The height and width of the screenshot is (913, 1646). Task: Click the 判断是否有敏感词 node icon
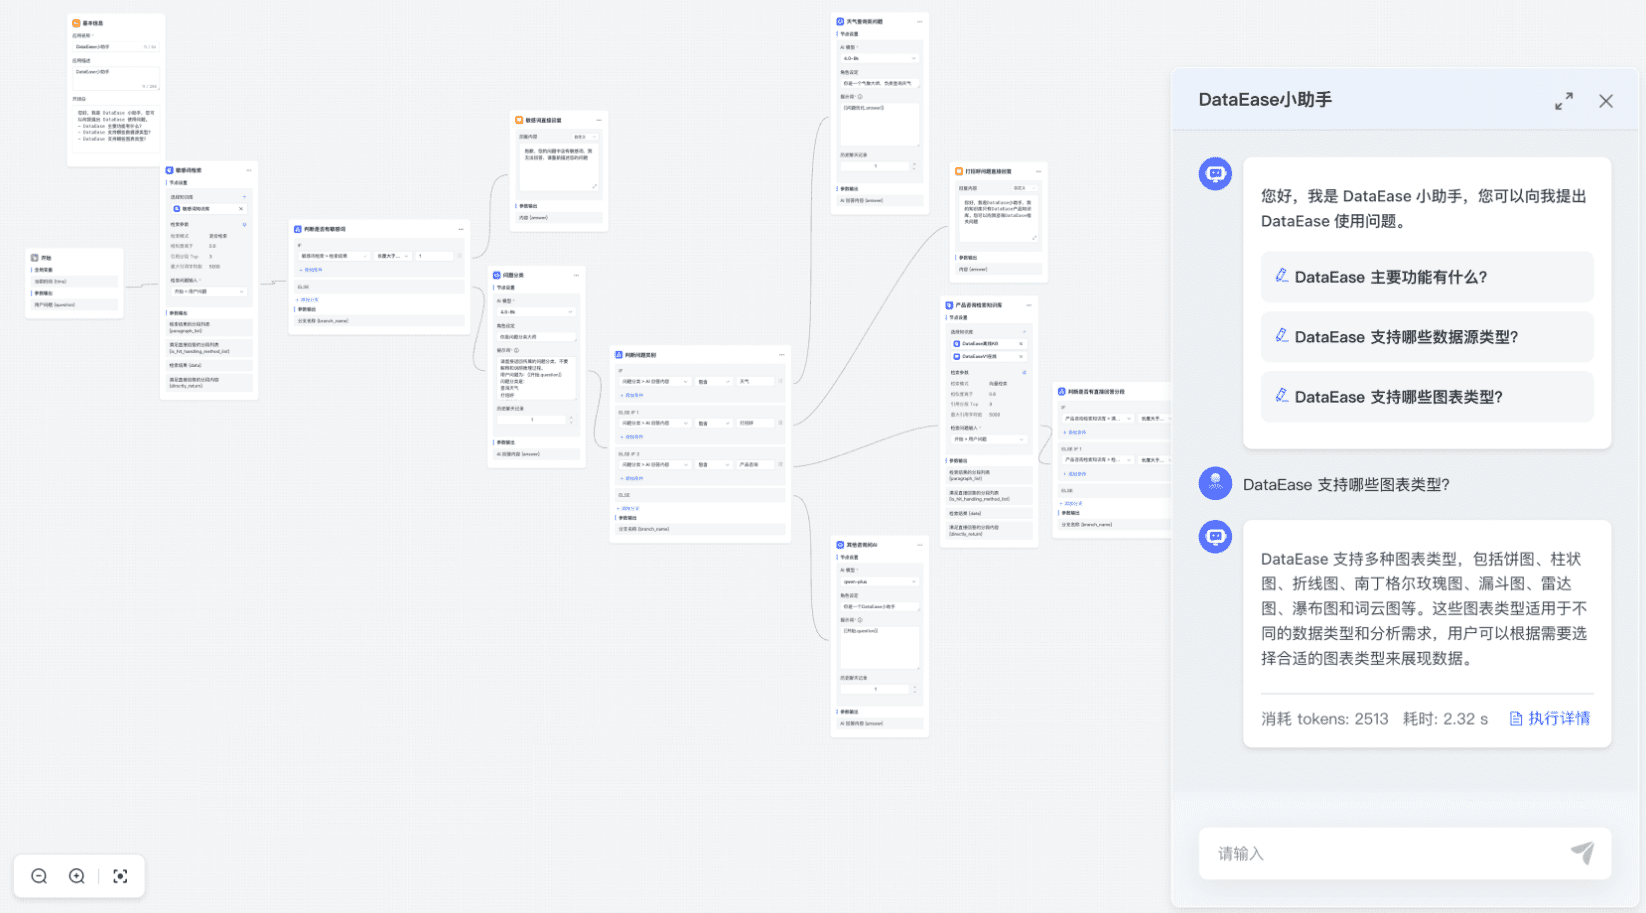[298, 229]
